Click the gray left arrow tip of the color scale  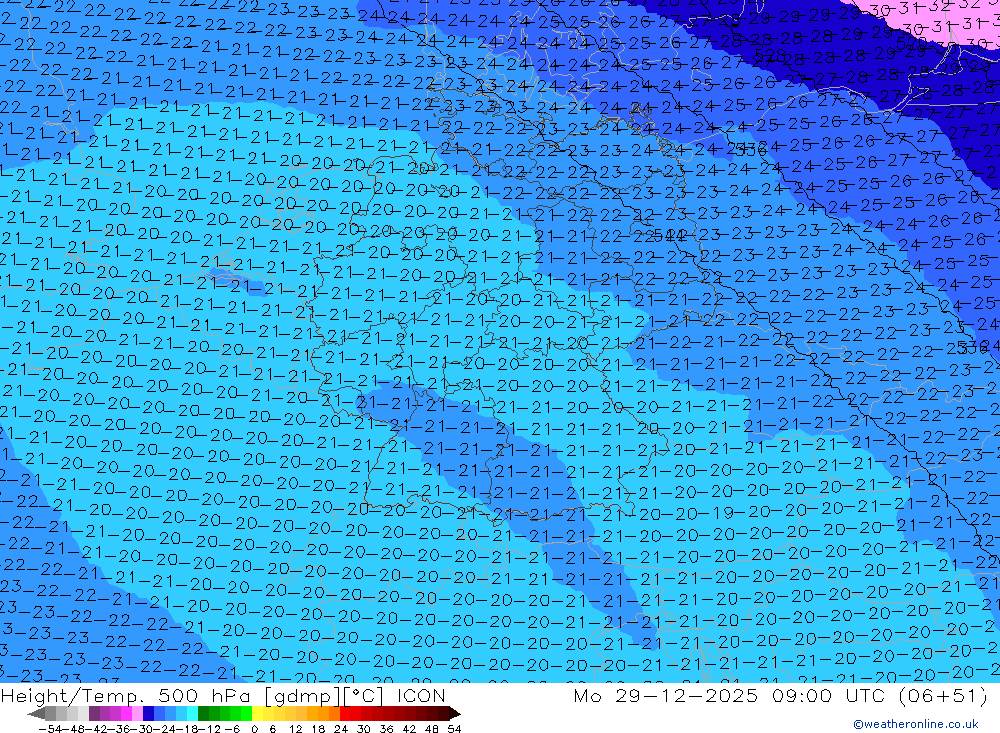point(35,713)
